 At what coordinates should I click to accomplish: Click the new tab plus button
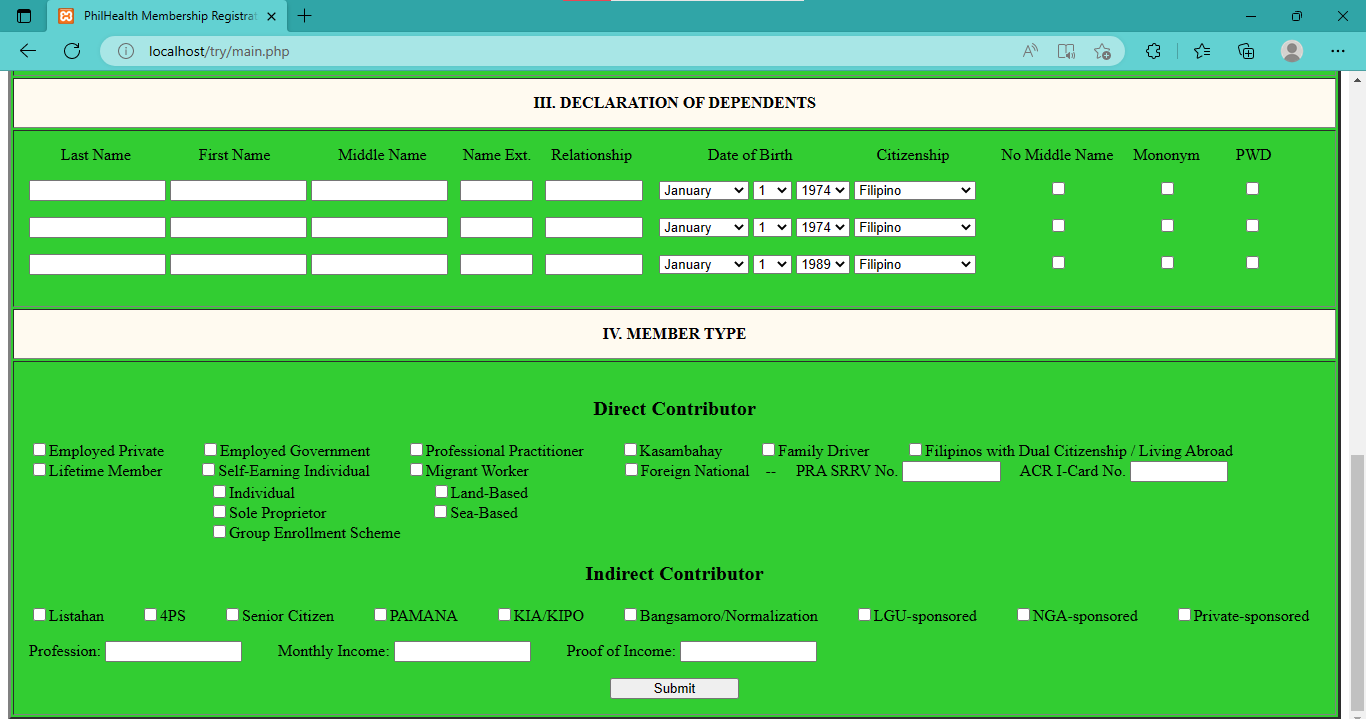305,16
